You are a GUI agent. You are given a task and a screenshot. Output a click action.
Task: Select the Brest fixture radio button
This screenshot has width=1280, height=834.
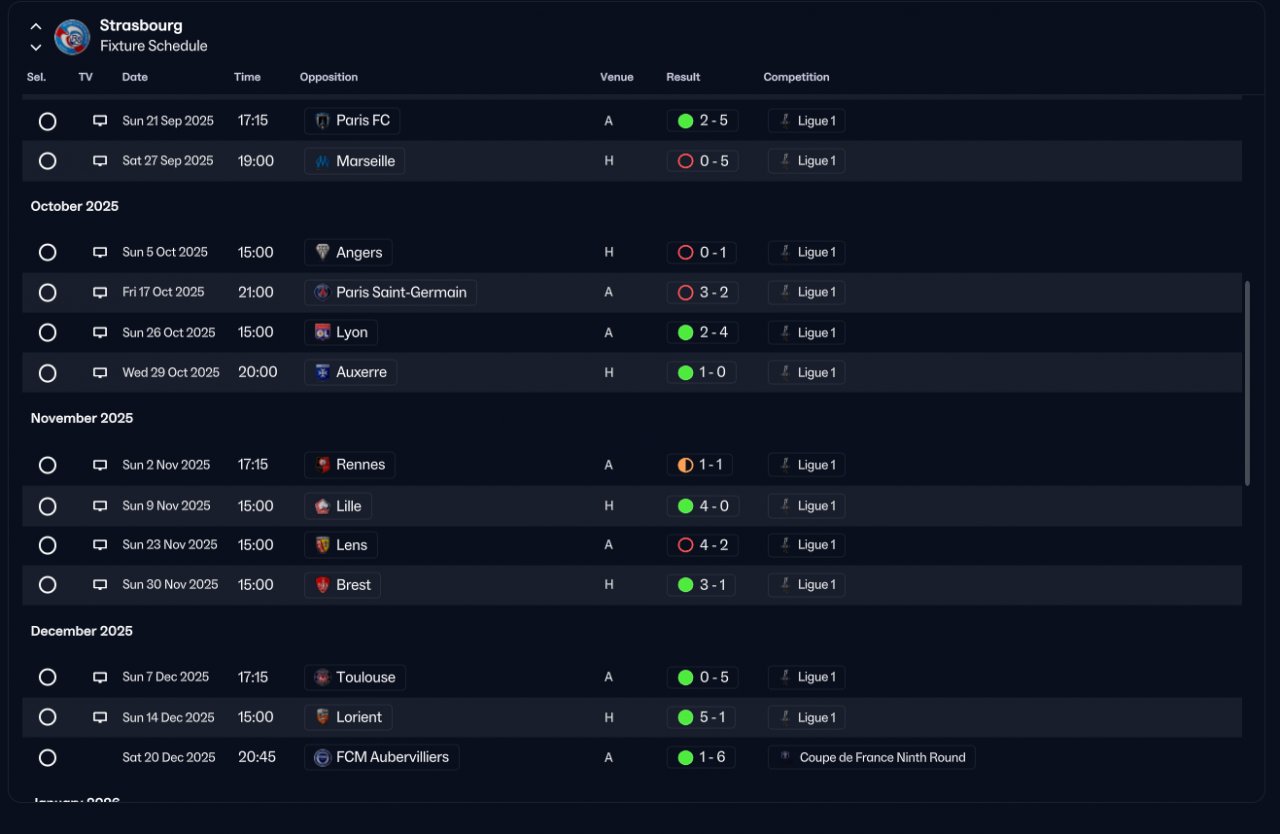coord(47,585)
